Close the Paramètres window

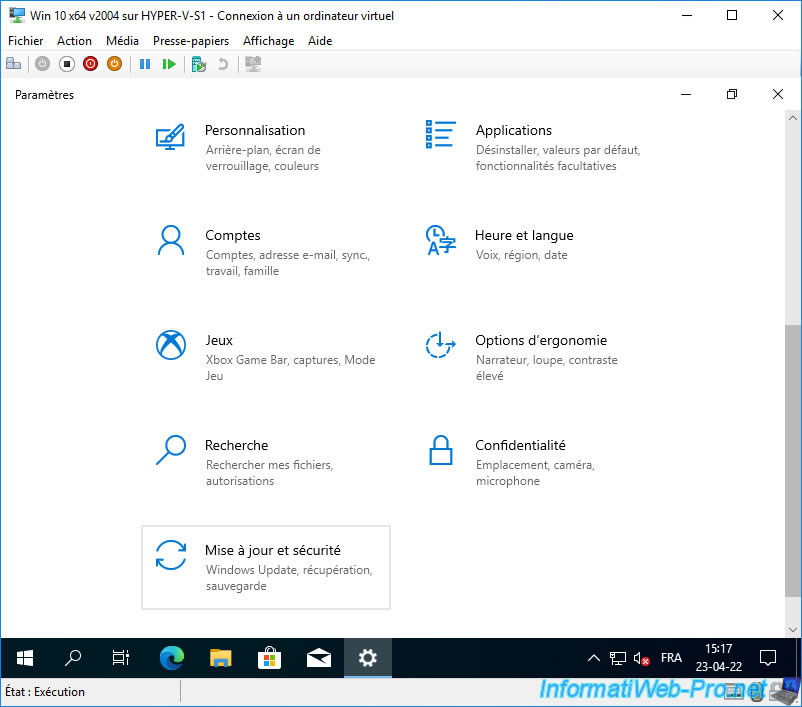tap(778, 95)
